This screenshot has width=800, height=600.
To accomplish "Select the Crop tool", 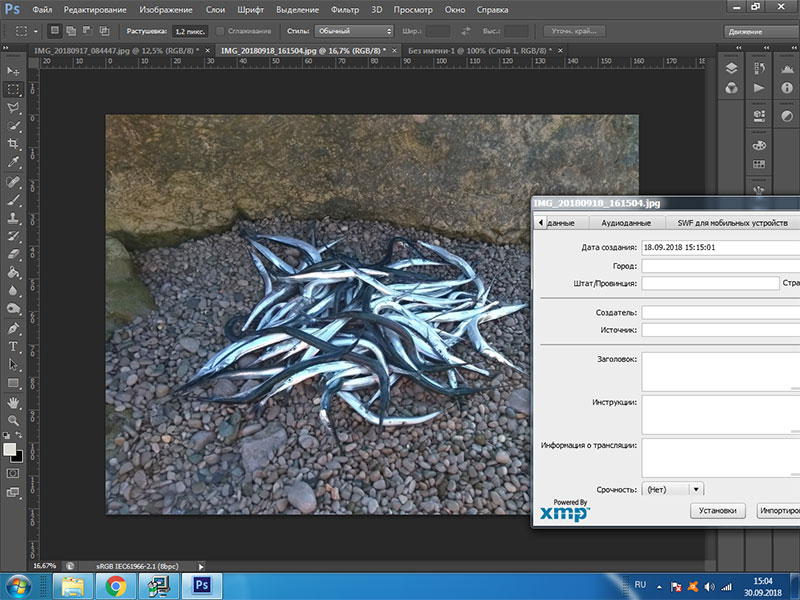I will point(14,144).
